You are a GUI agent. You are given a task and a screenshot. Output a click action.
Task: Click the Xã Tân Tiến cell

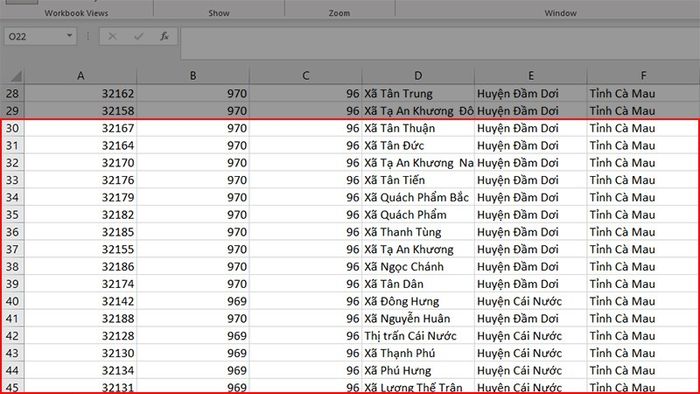point(418,180)
